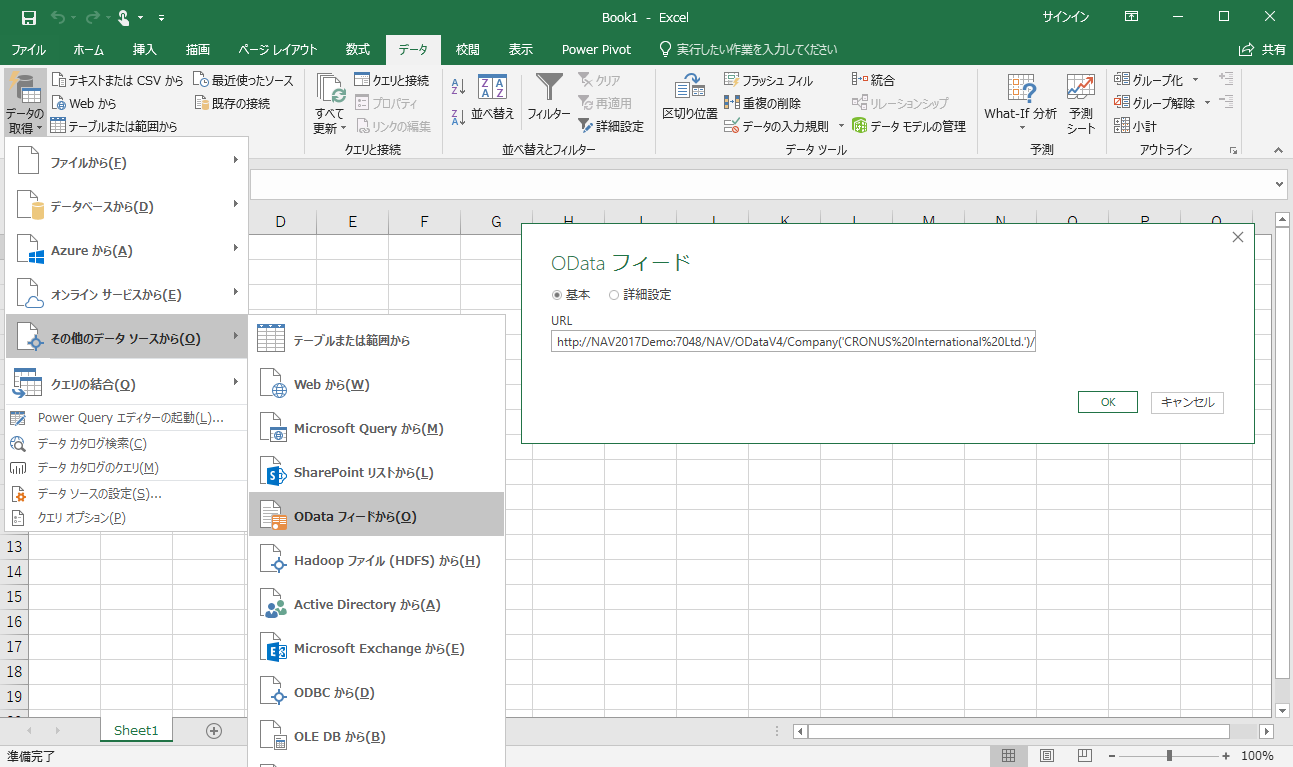This screenshot has height=767, width=1293.
Task: Open the データの取得 dropdown
Action: pyautogui.click(x=24, y=102)
